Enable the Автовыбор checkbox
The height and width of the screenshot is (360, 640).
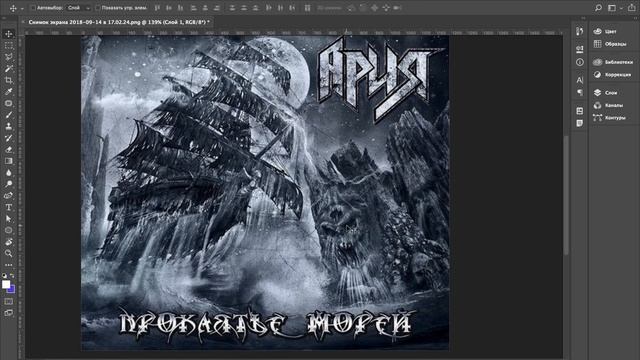click(33, 8)
